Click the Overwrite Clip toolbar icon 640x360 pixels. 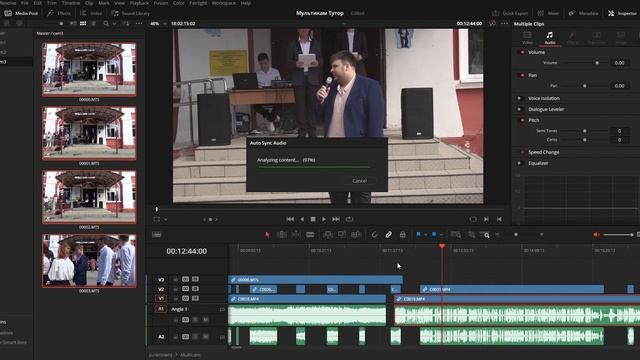(342, 235)
